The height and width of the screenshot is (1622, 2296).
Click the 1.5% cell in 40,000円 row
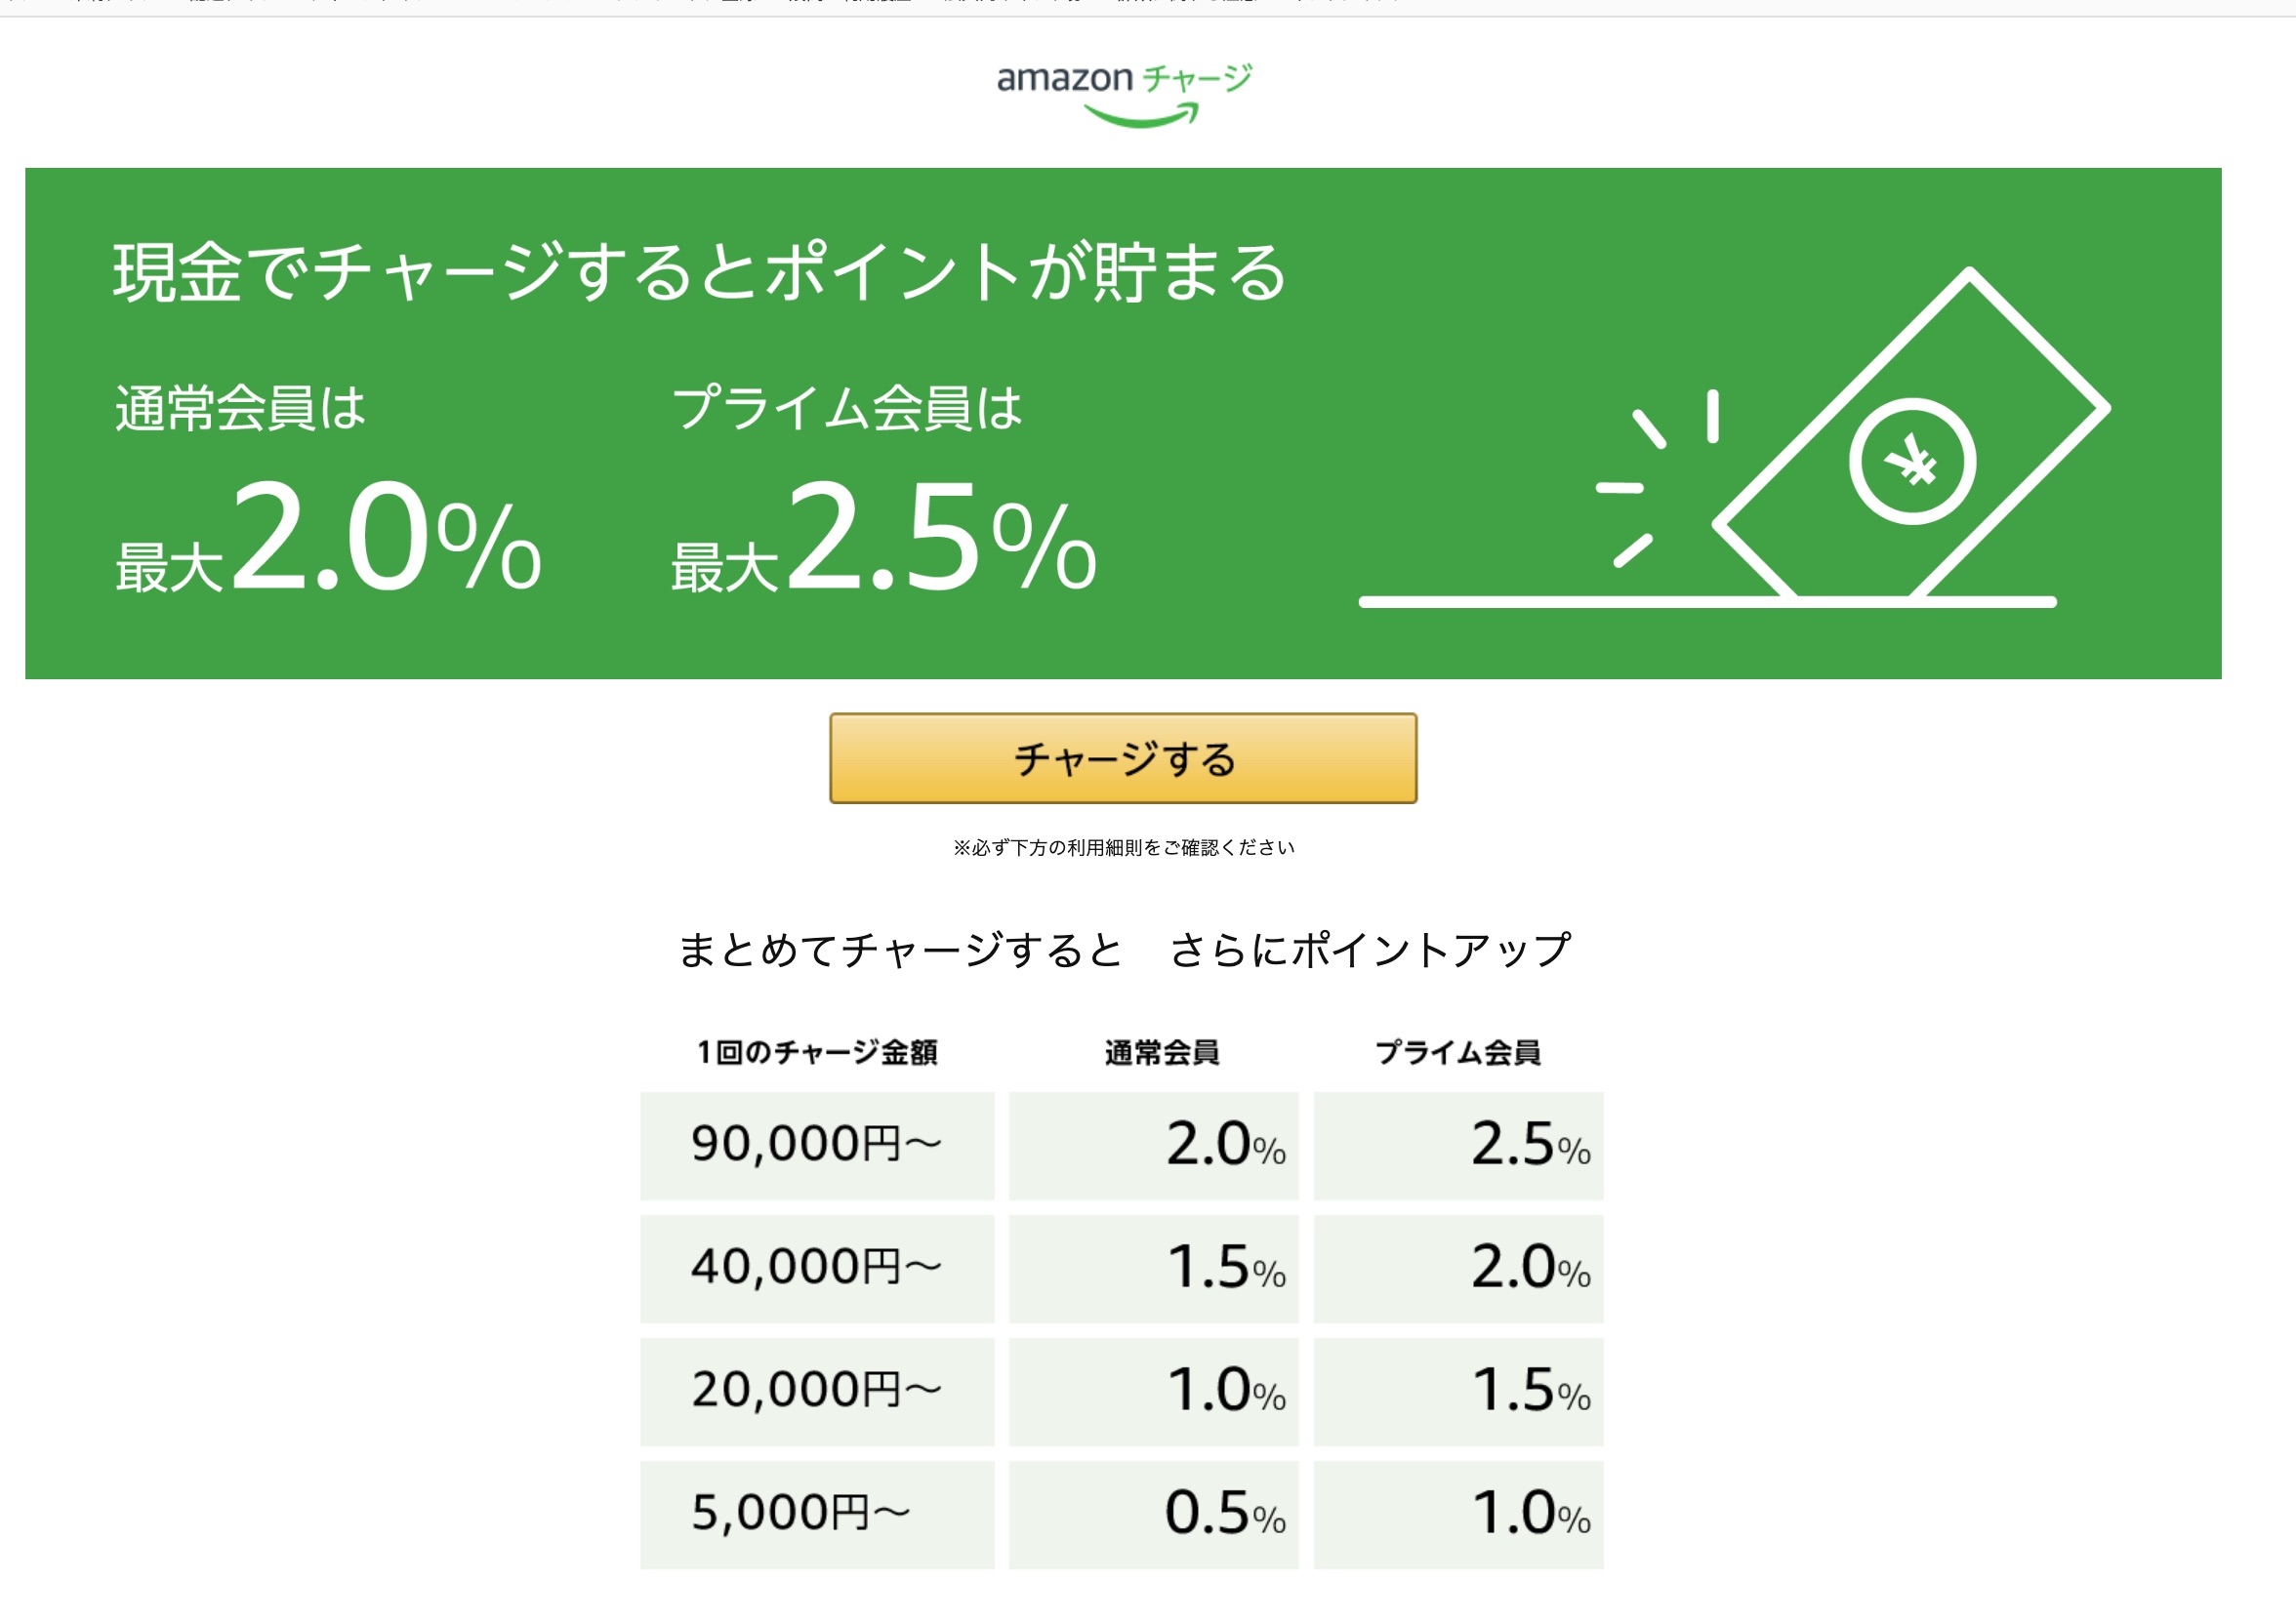(1154, 1269)
